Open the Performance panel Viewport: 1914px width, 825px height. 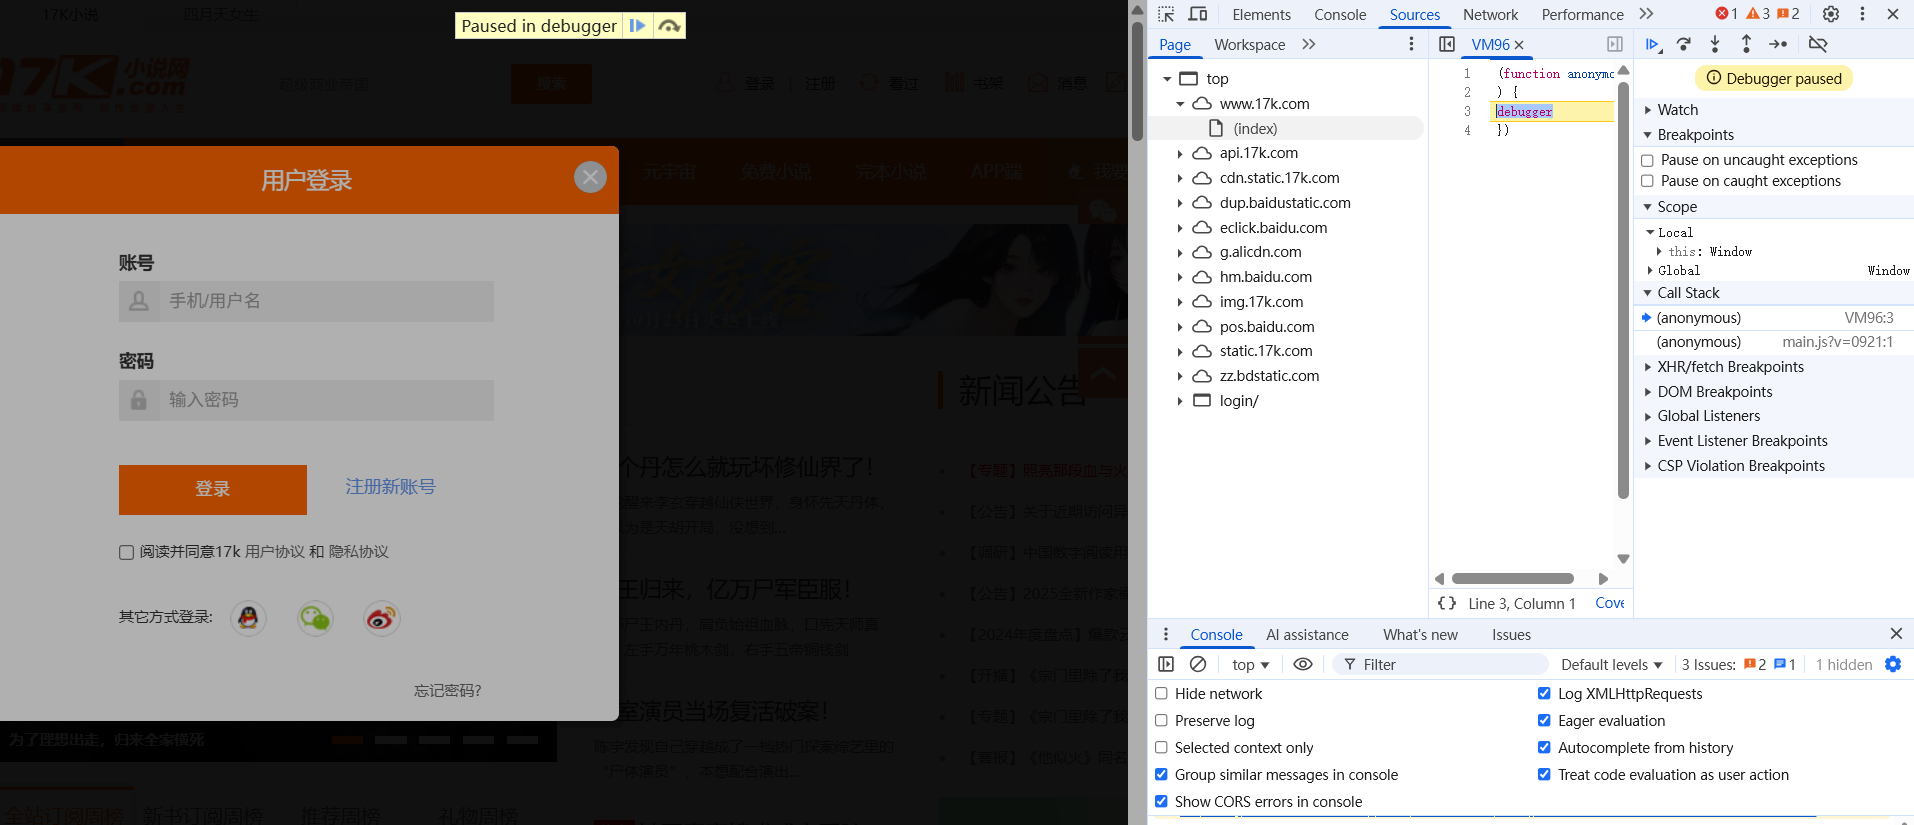1582,14
